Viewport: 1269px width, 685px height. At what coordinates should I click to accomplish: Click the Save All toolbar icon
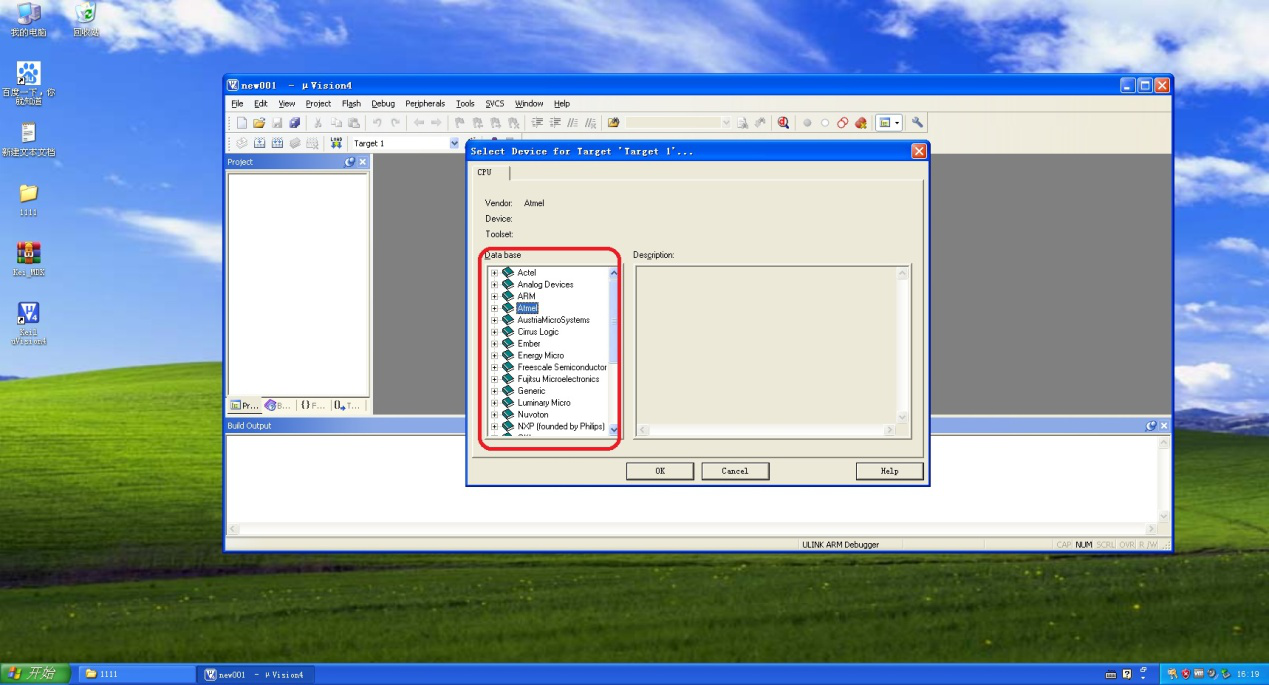(295, 123)
